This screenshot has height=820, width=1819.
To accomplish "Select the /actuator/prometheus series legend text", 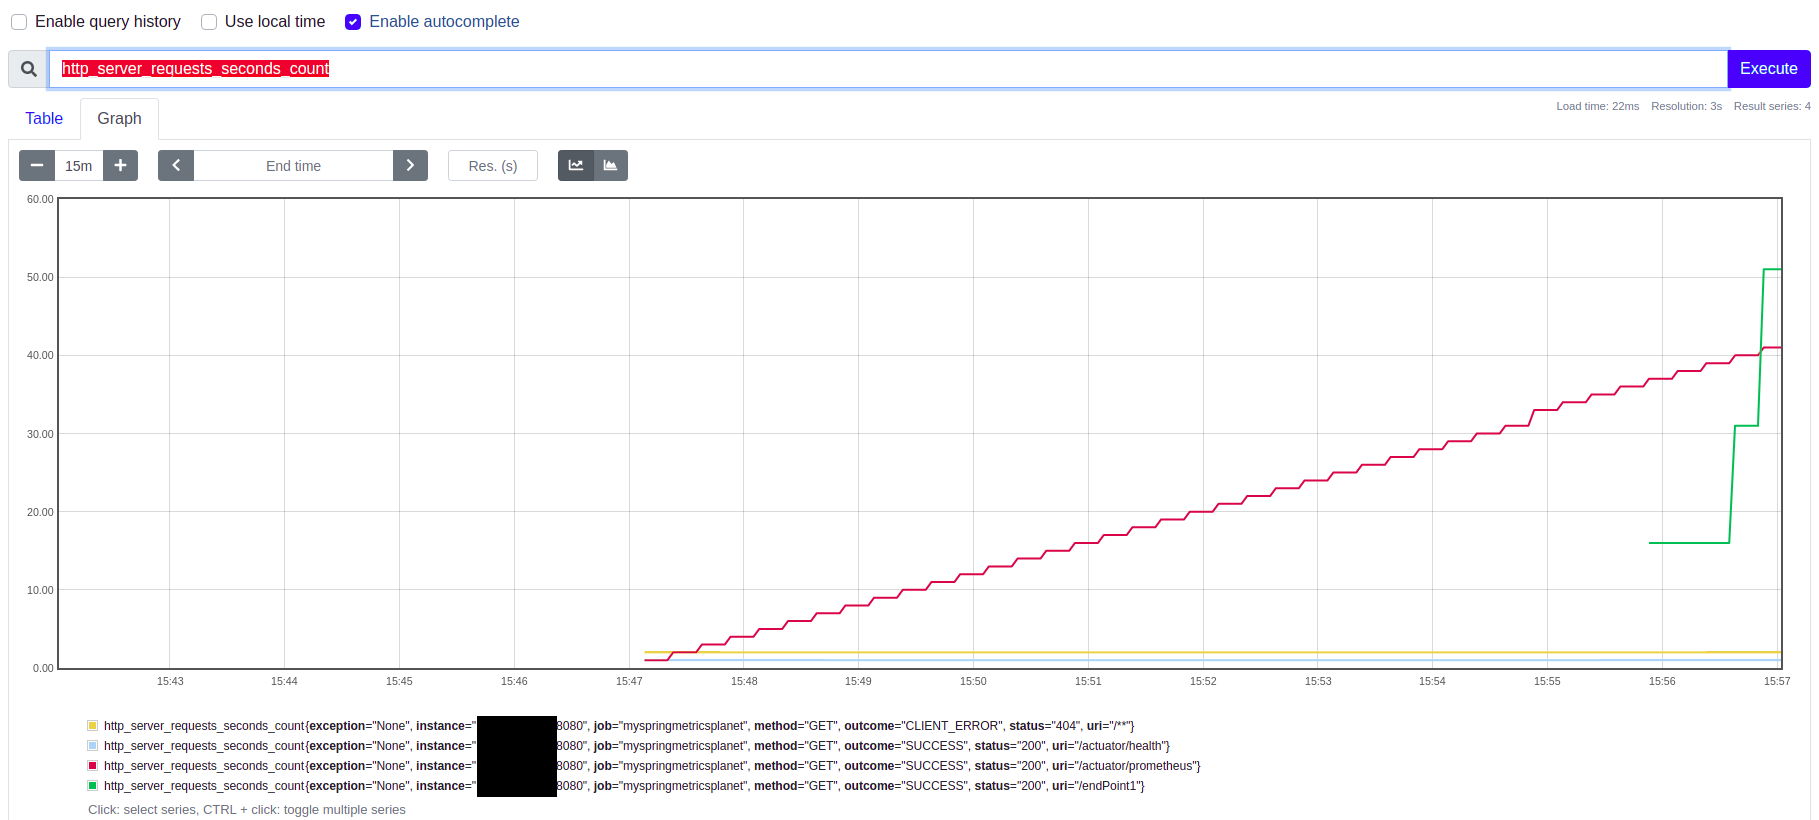I will point(652,766).
